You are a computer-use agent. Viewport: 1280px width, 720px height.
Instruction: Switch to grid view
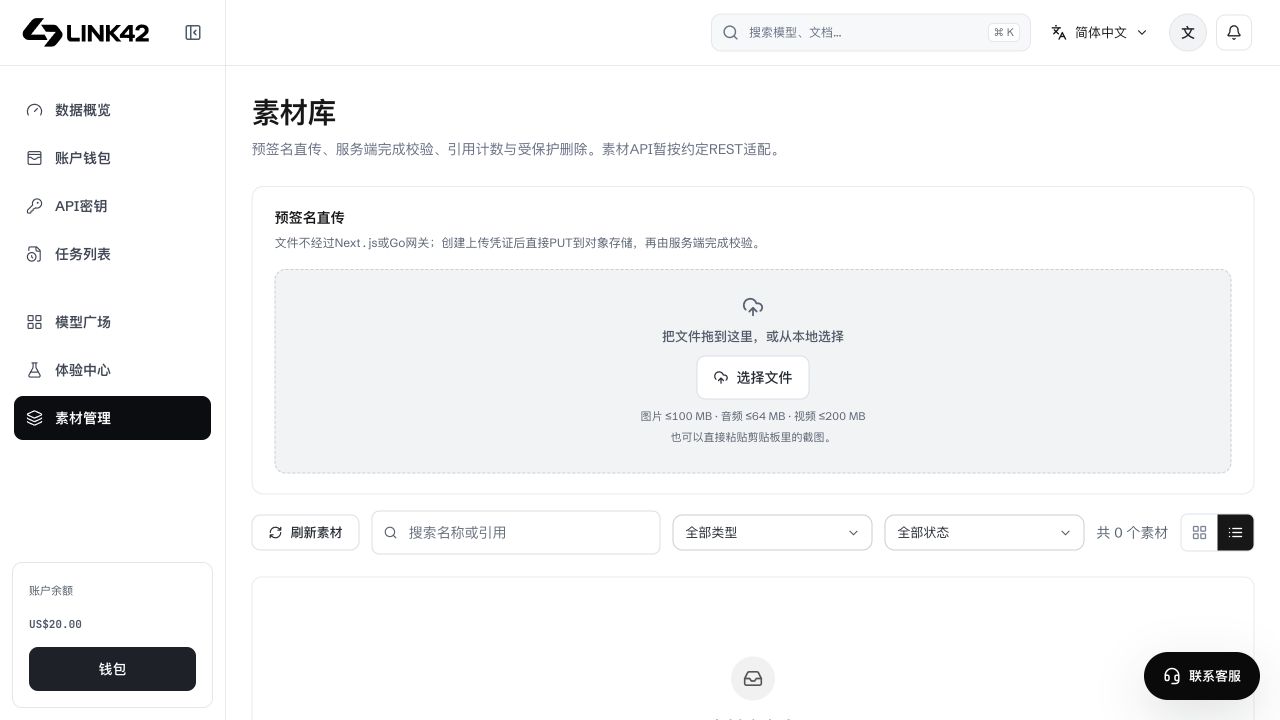1200,532
